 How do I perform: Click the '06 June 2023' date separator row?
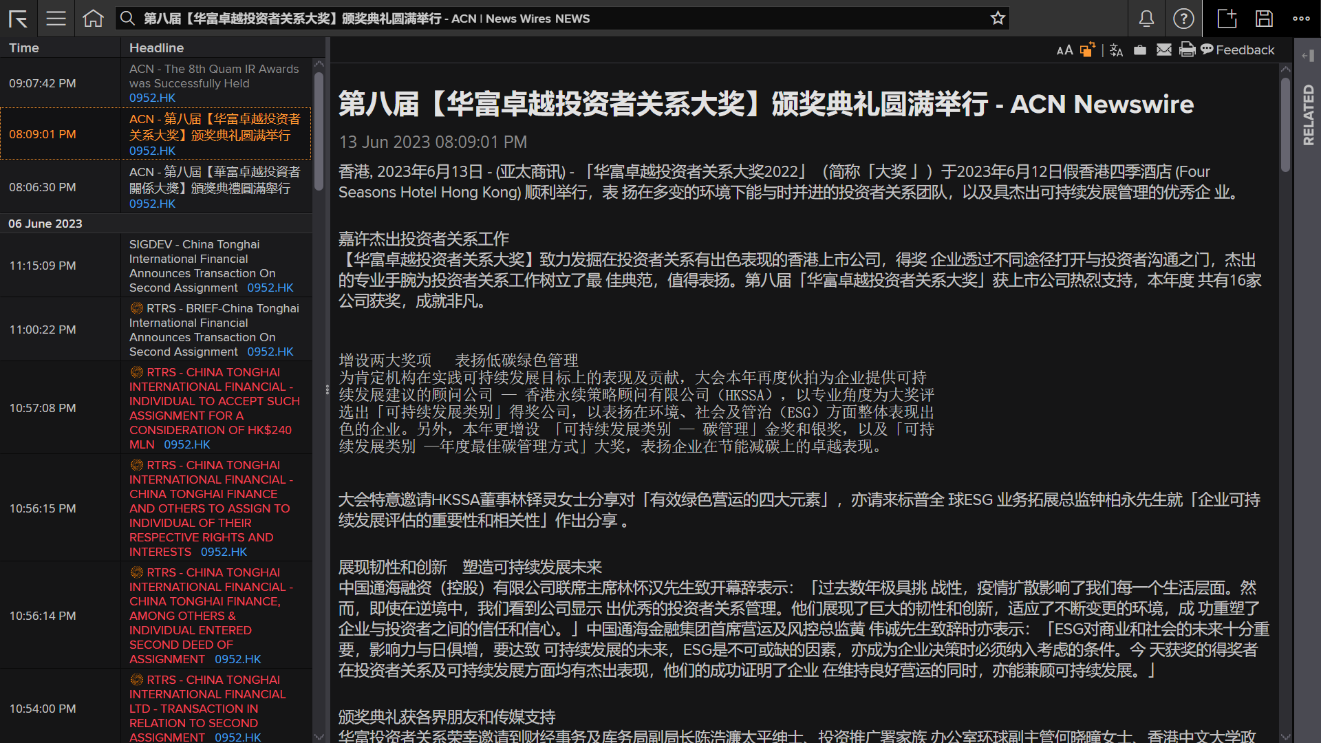(x=156, y=224)
